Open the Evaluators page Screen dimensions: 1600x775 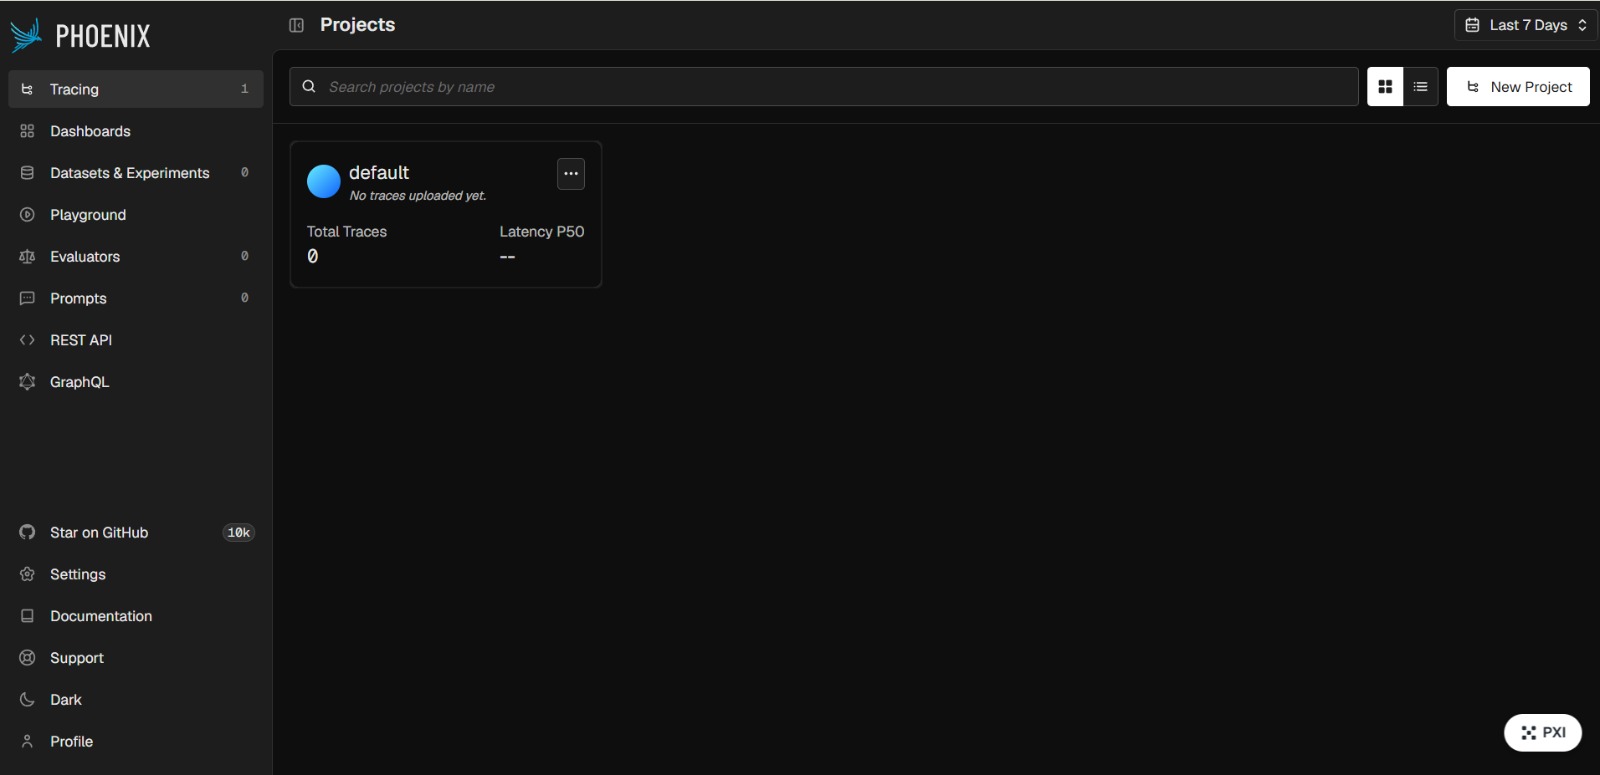pos(136,257)
